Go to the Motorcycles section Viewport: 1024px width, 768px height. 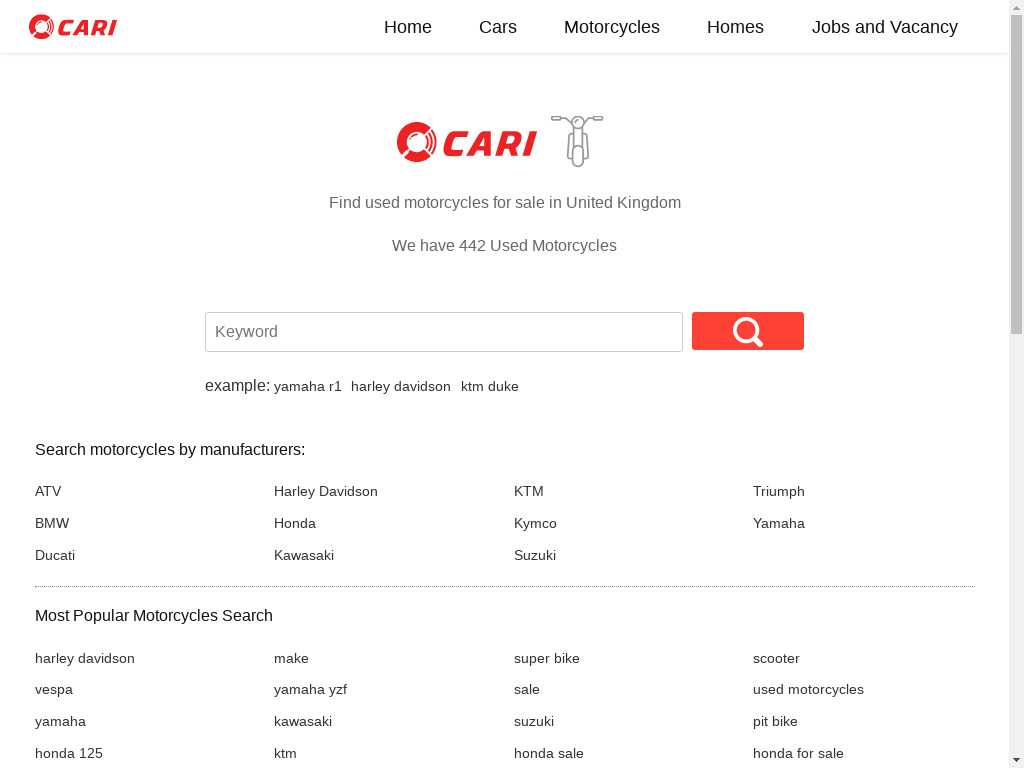coord(611,27)
